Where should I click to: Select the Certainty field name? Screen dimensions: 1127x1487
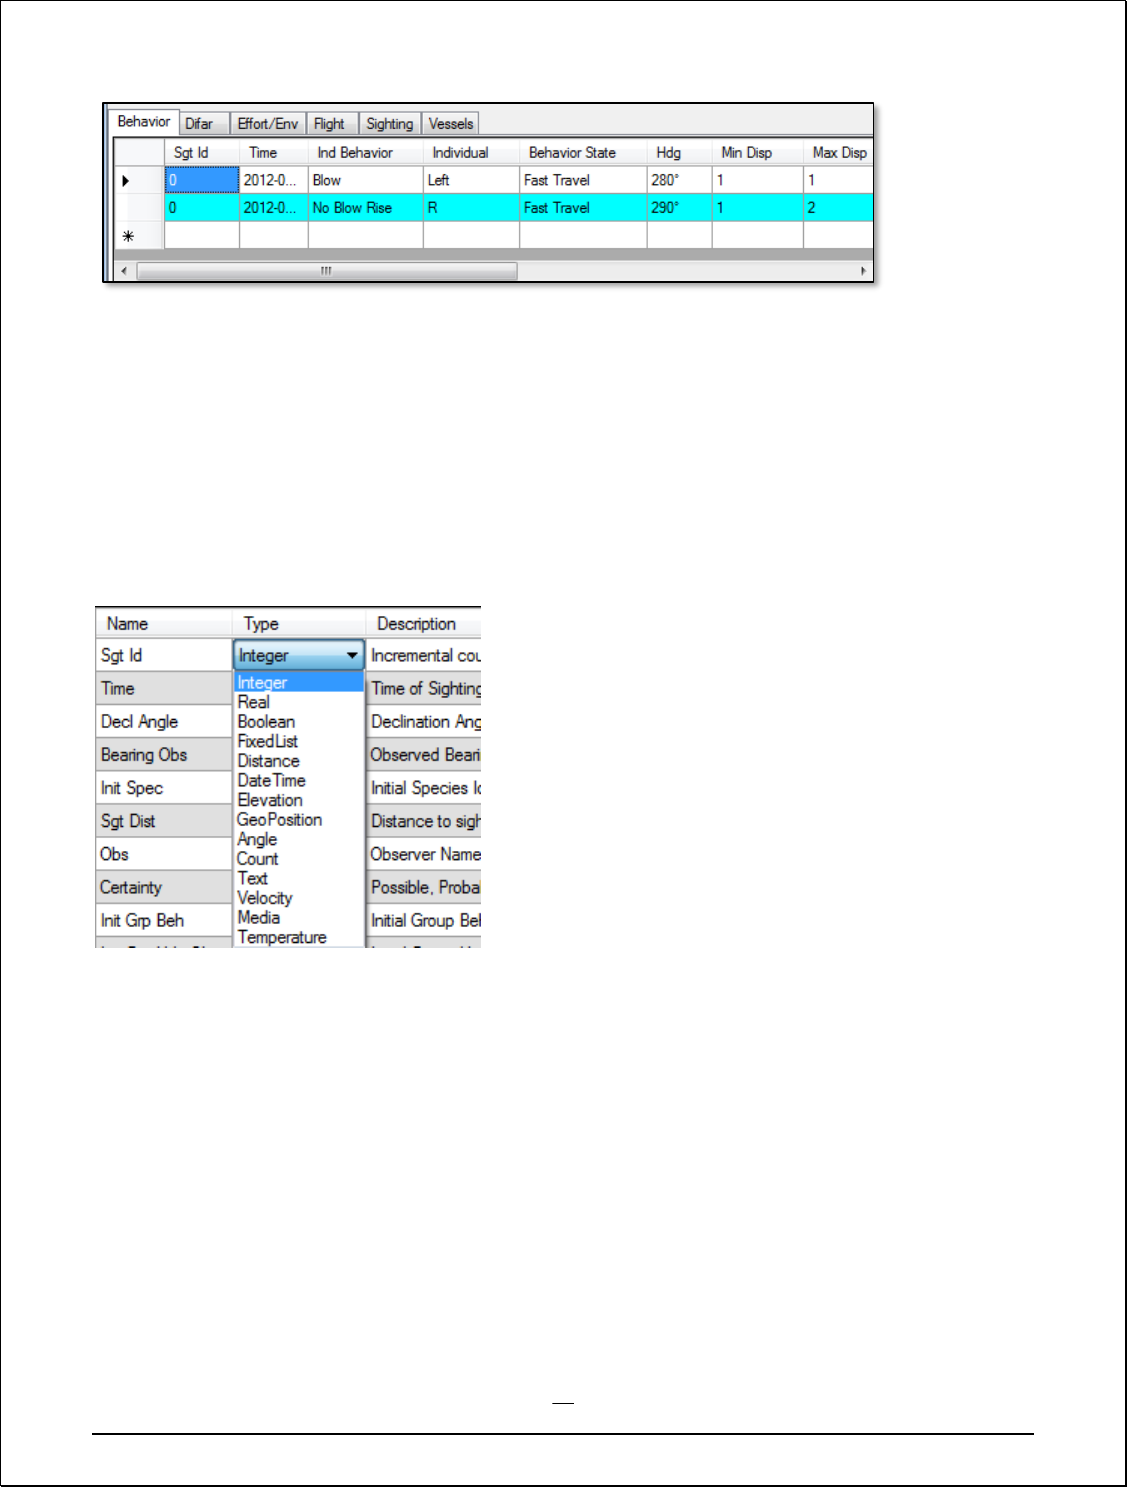point(164,887)
